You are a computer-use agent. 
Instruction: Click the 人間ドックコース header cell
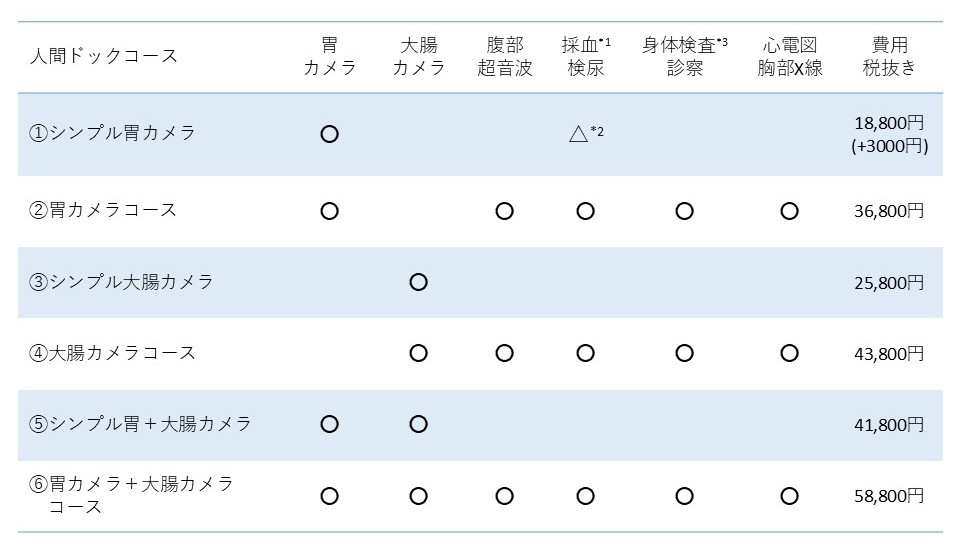pyautogui.click(x=104, y=56)
